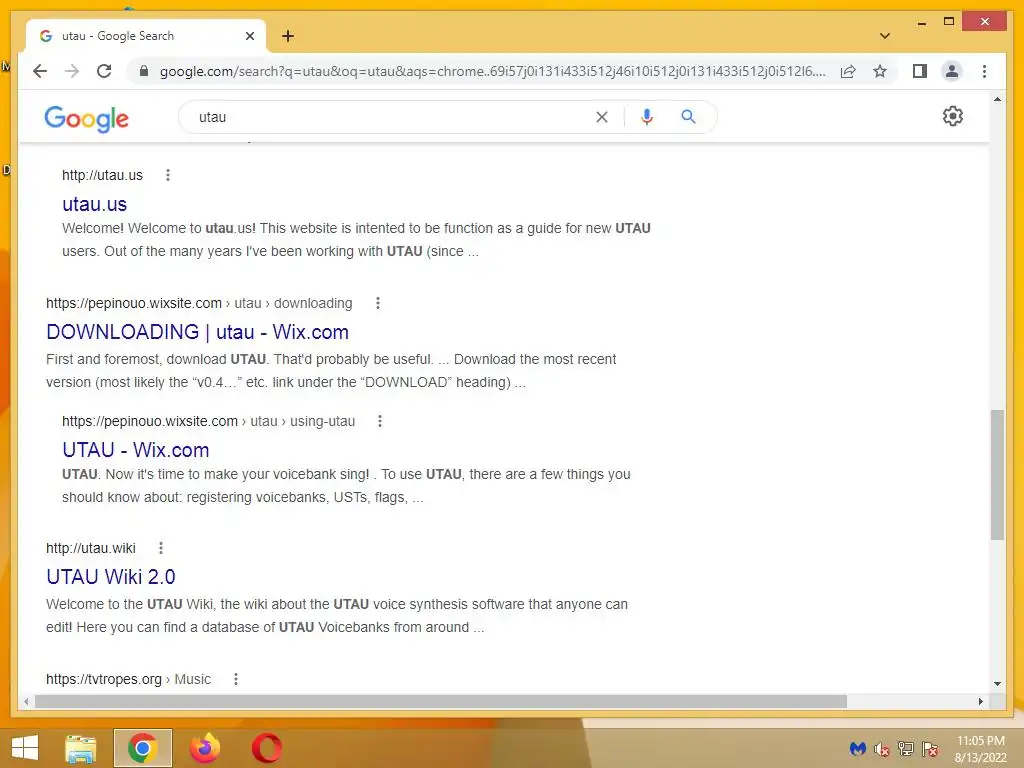Open the Action Center flag icon
The height and width of the screenshot is (768, 1024).
pyautogui.click(x=930, y=749)
